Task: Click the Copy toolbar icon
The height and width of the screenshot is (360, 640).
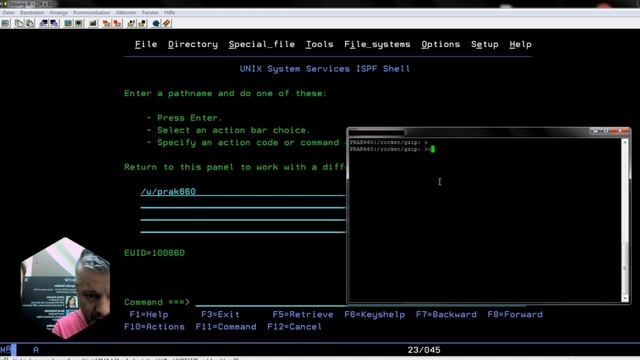Action: click(x=19, y=23)
